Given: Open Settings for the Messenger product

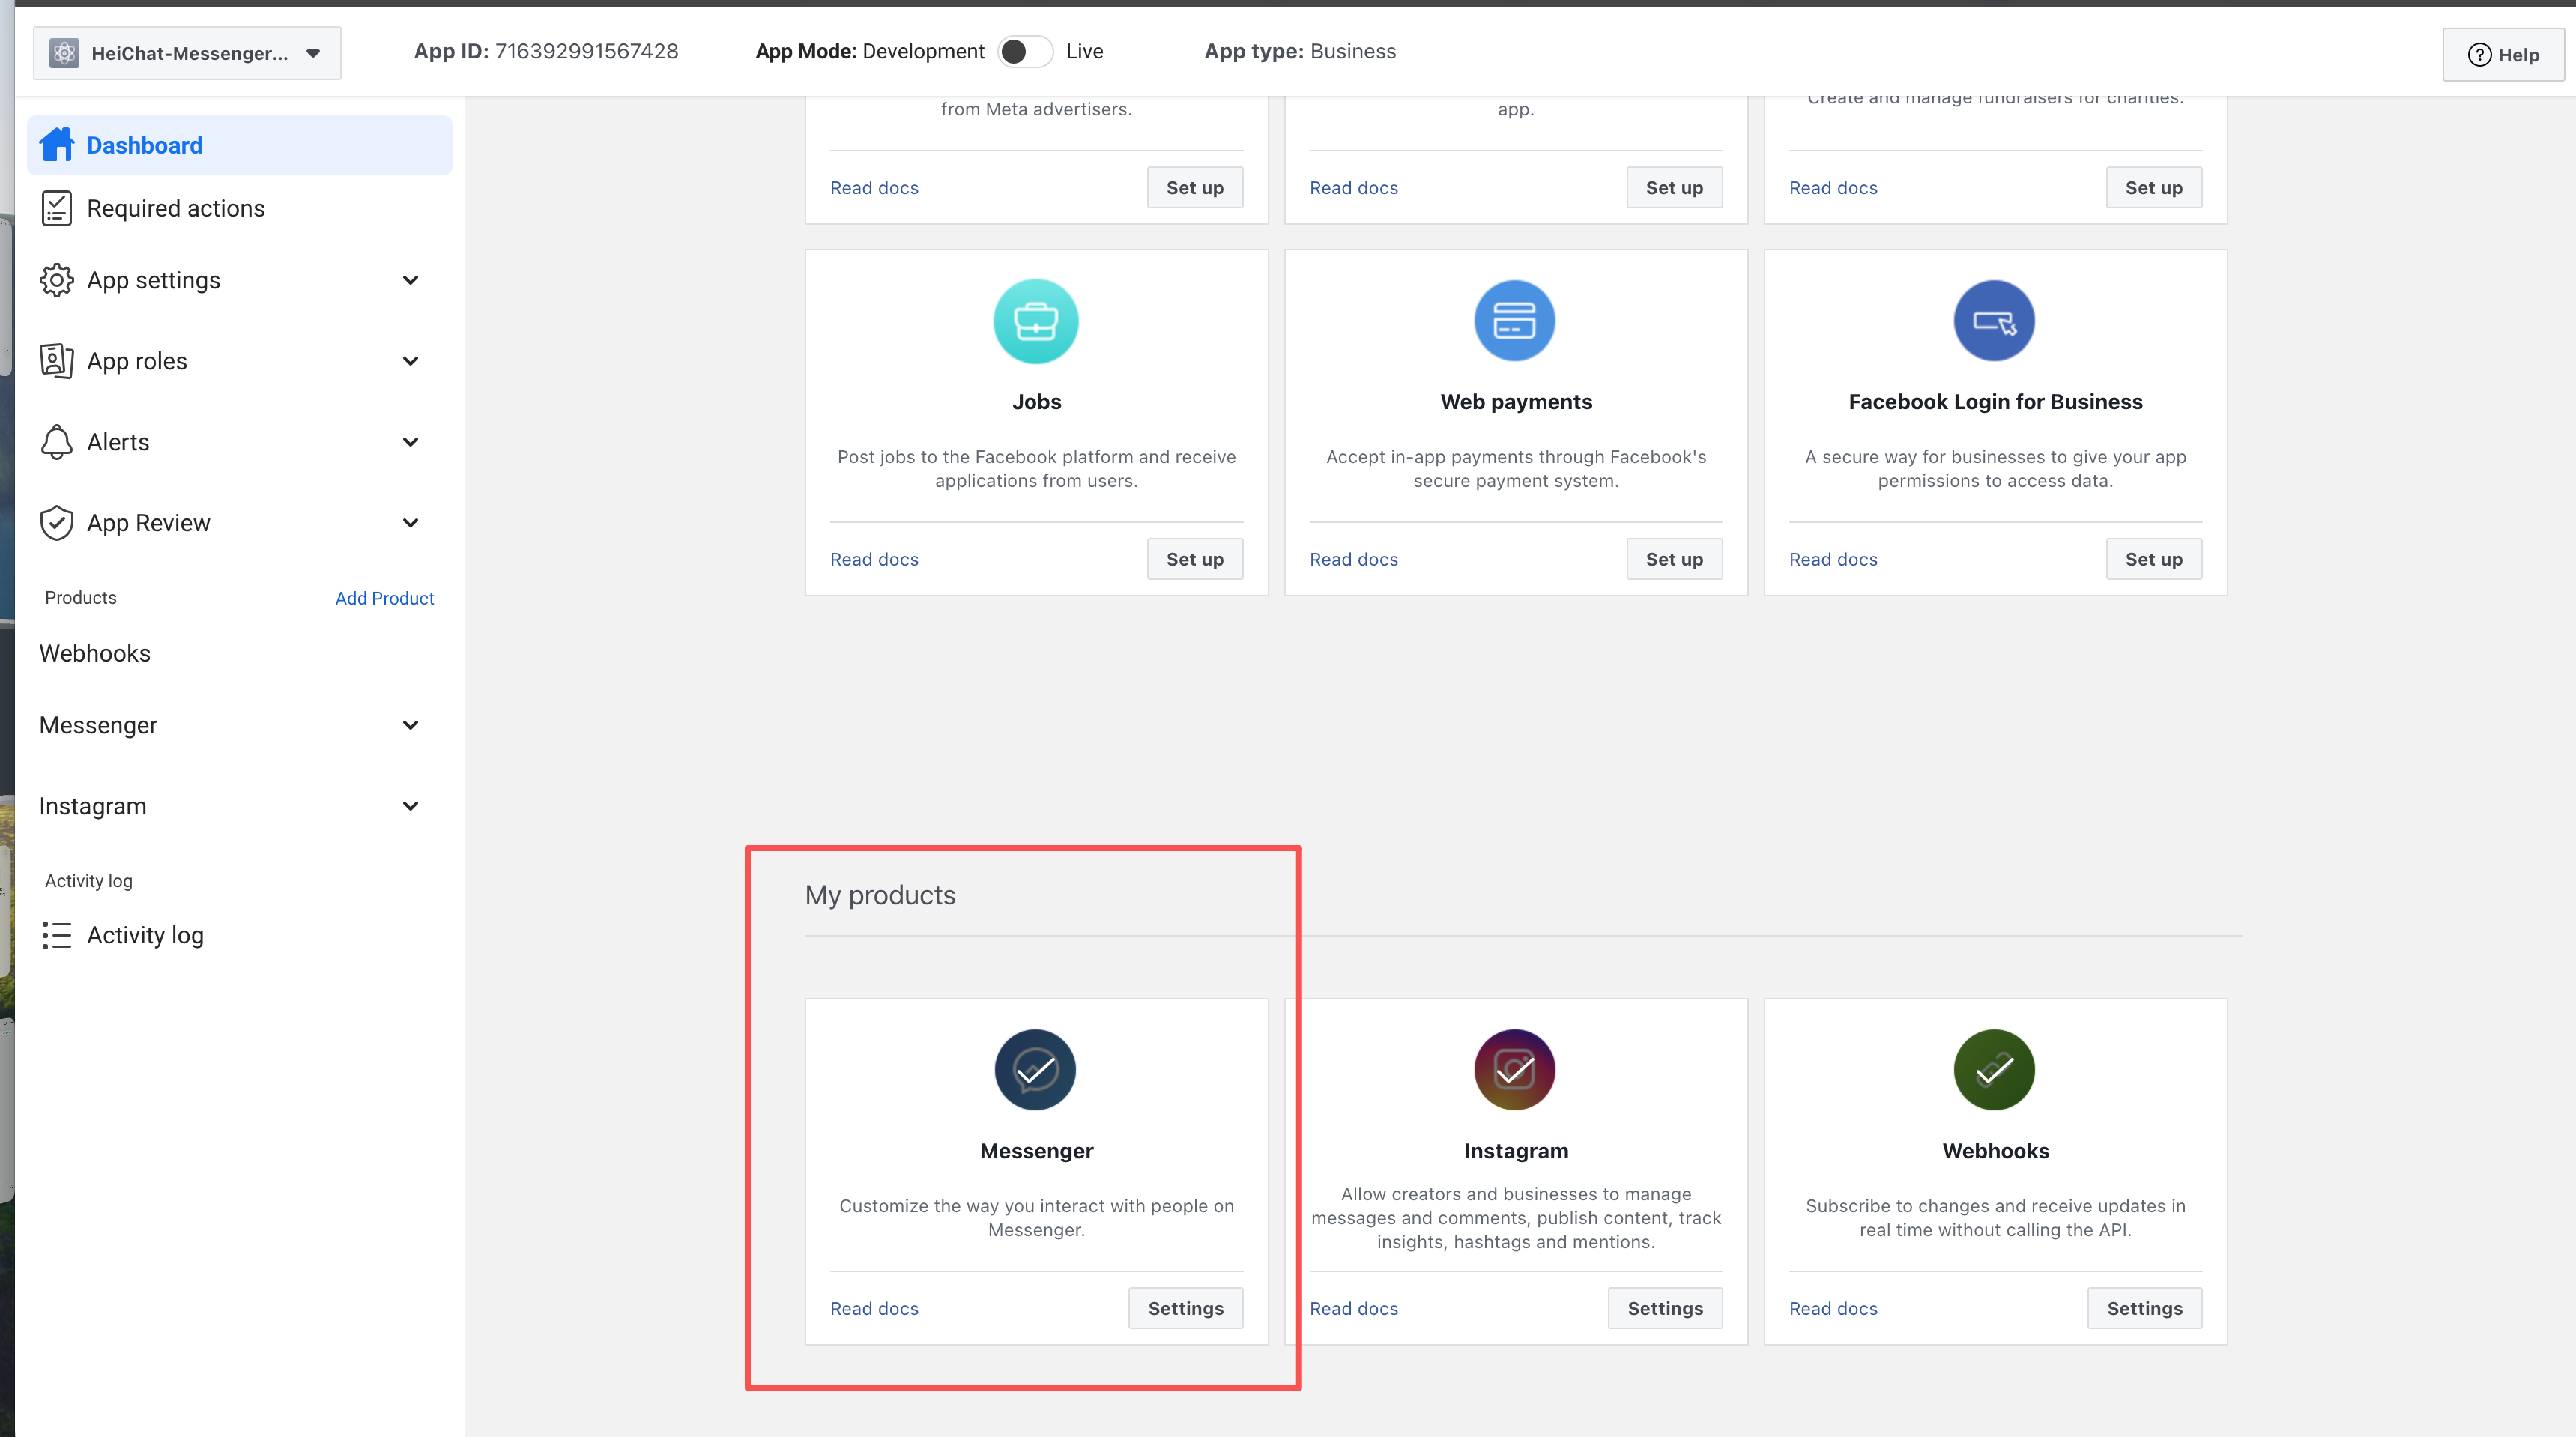Looking at the screenshot, I should (1185, 1308).
